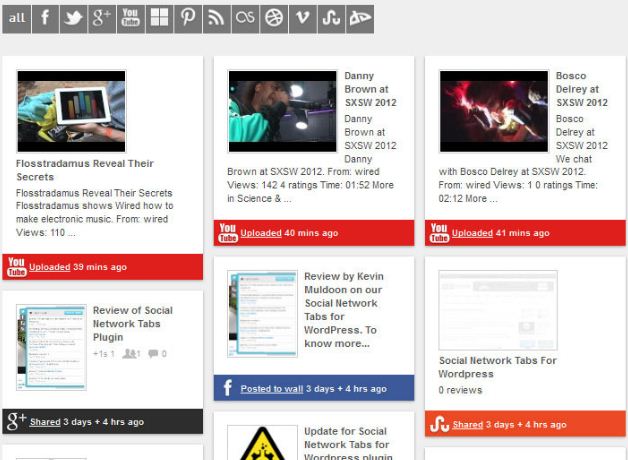
Task: Open 'Danny Brown at SXSW 2012' title
Action: [x=370, y=89]
